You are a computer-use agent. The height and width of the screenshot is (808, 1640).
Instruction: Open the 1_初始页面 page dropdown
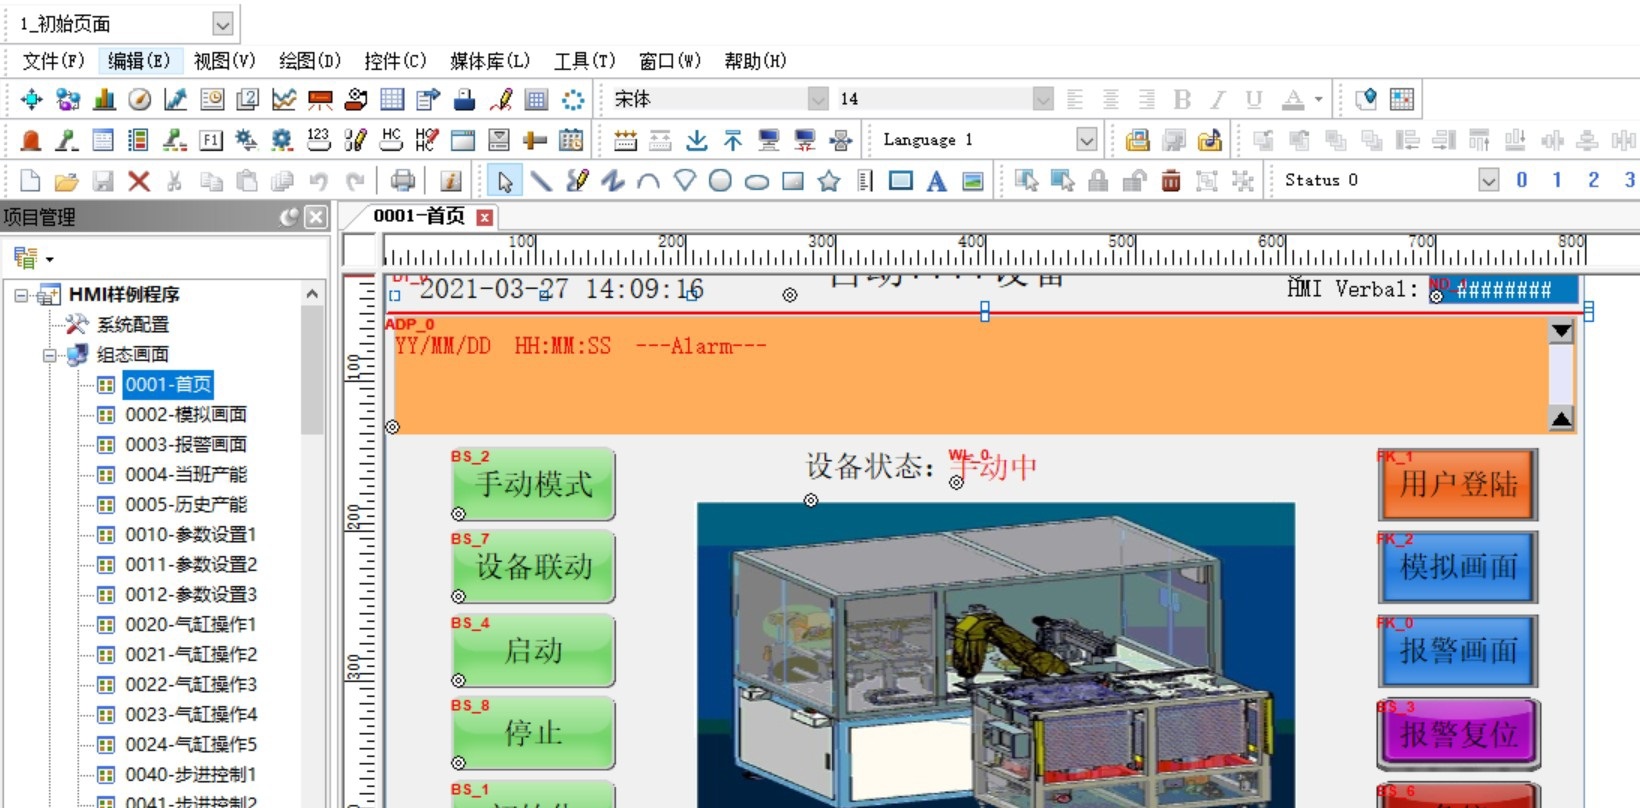[x=223, y=24]
